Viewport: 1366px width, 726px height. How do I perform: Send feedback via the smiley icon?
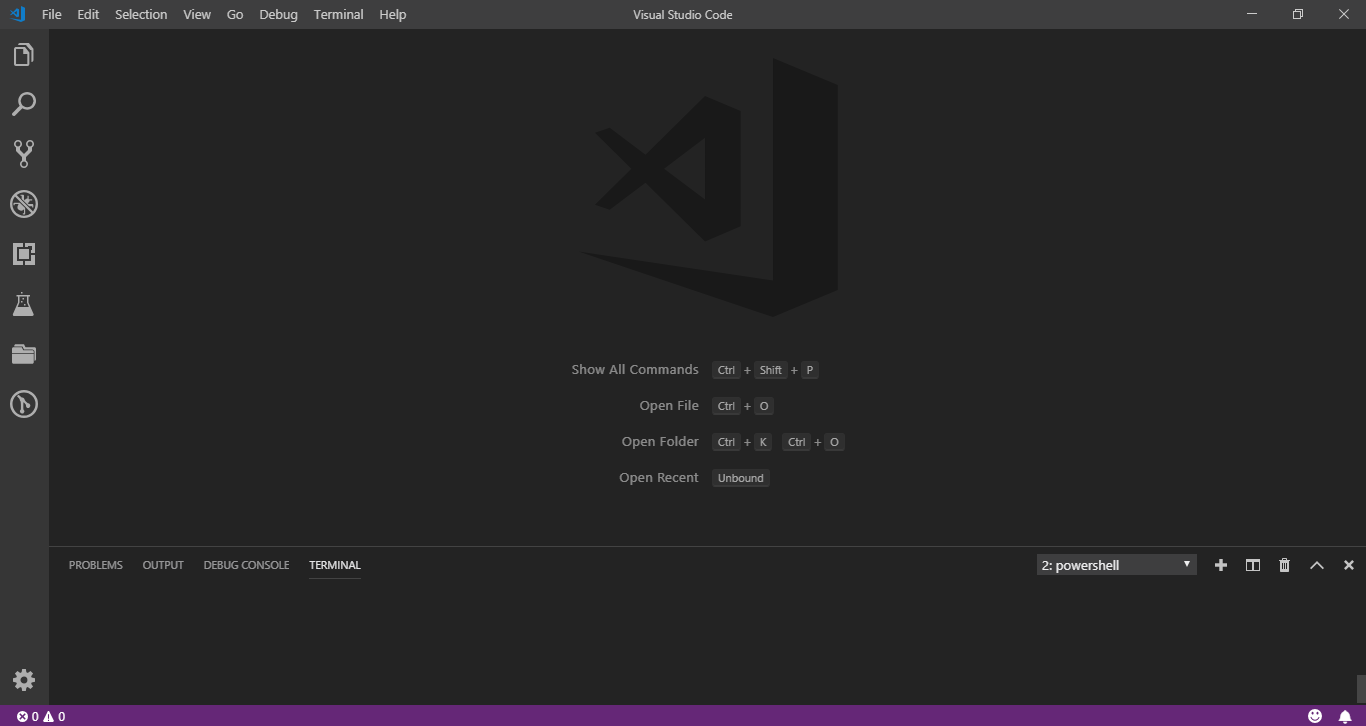click(x=1315, y=715)
